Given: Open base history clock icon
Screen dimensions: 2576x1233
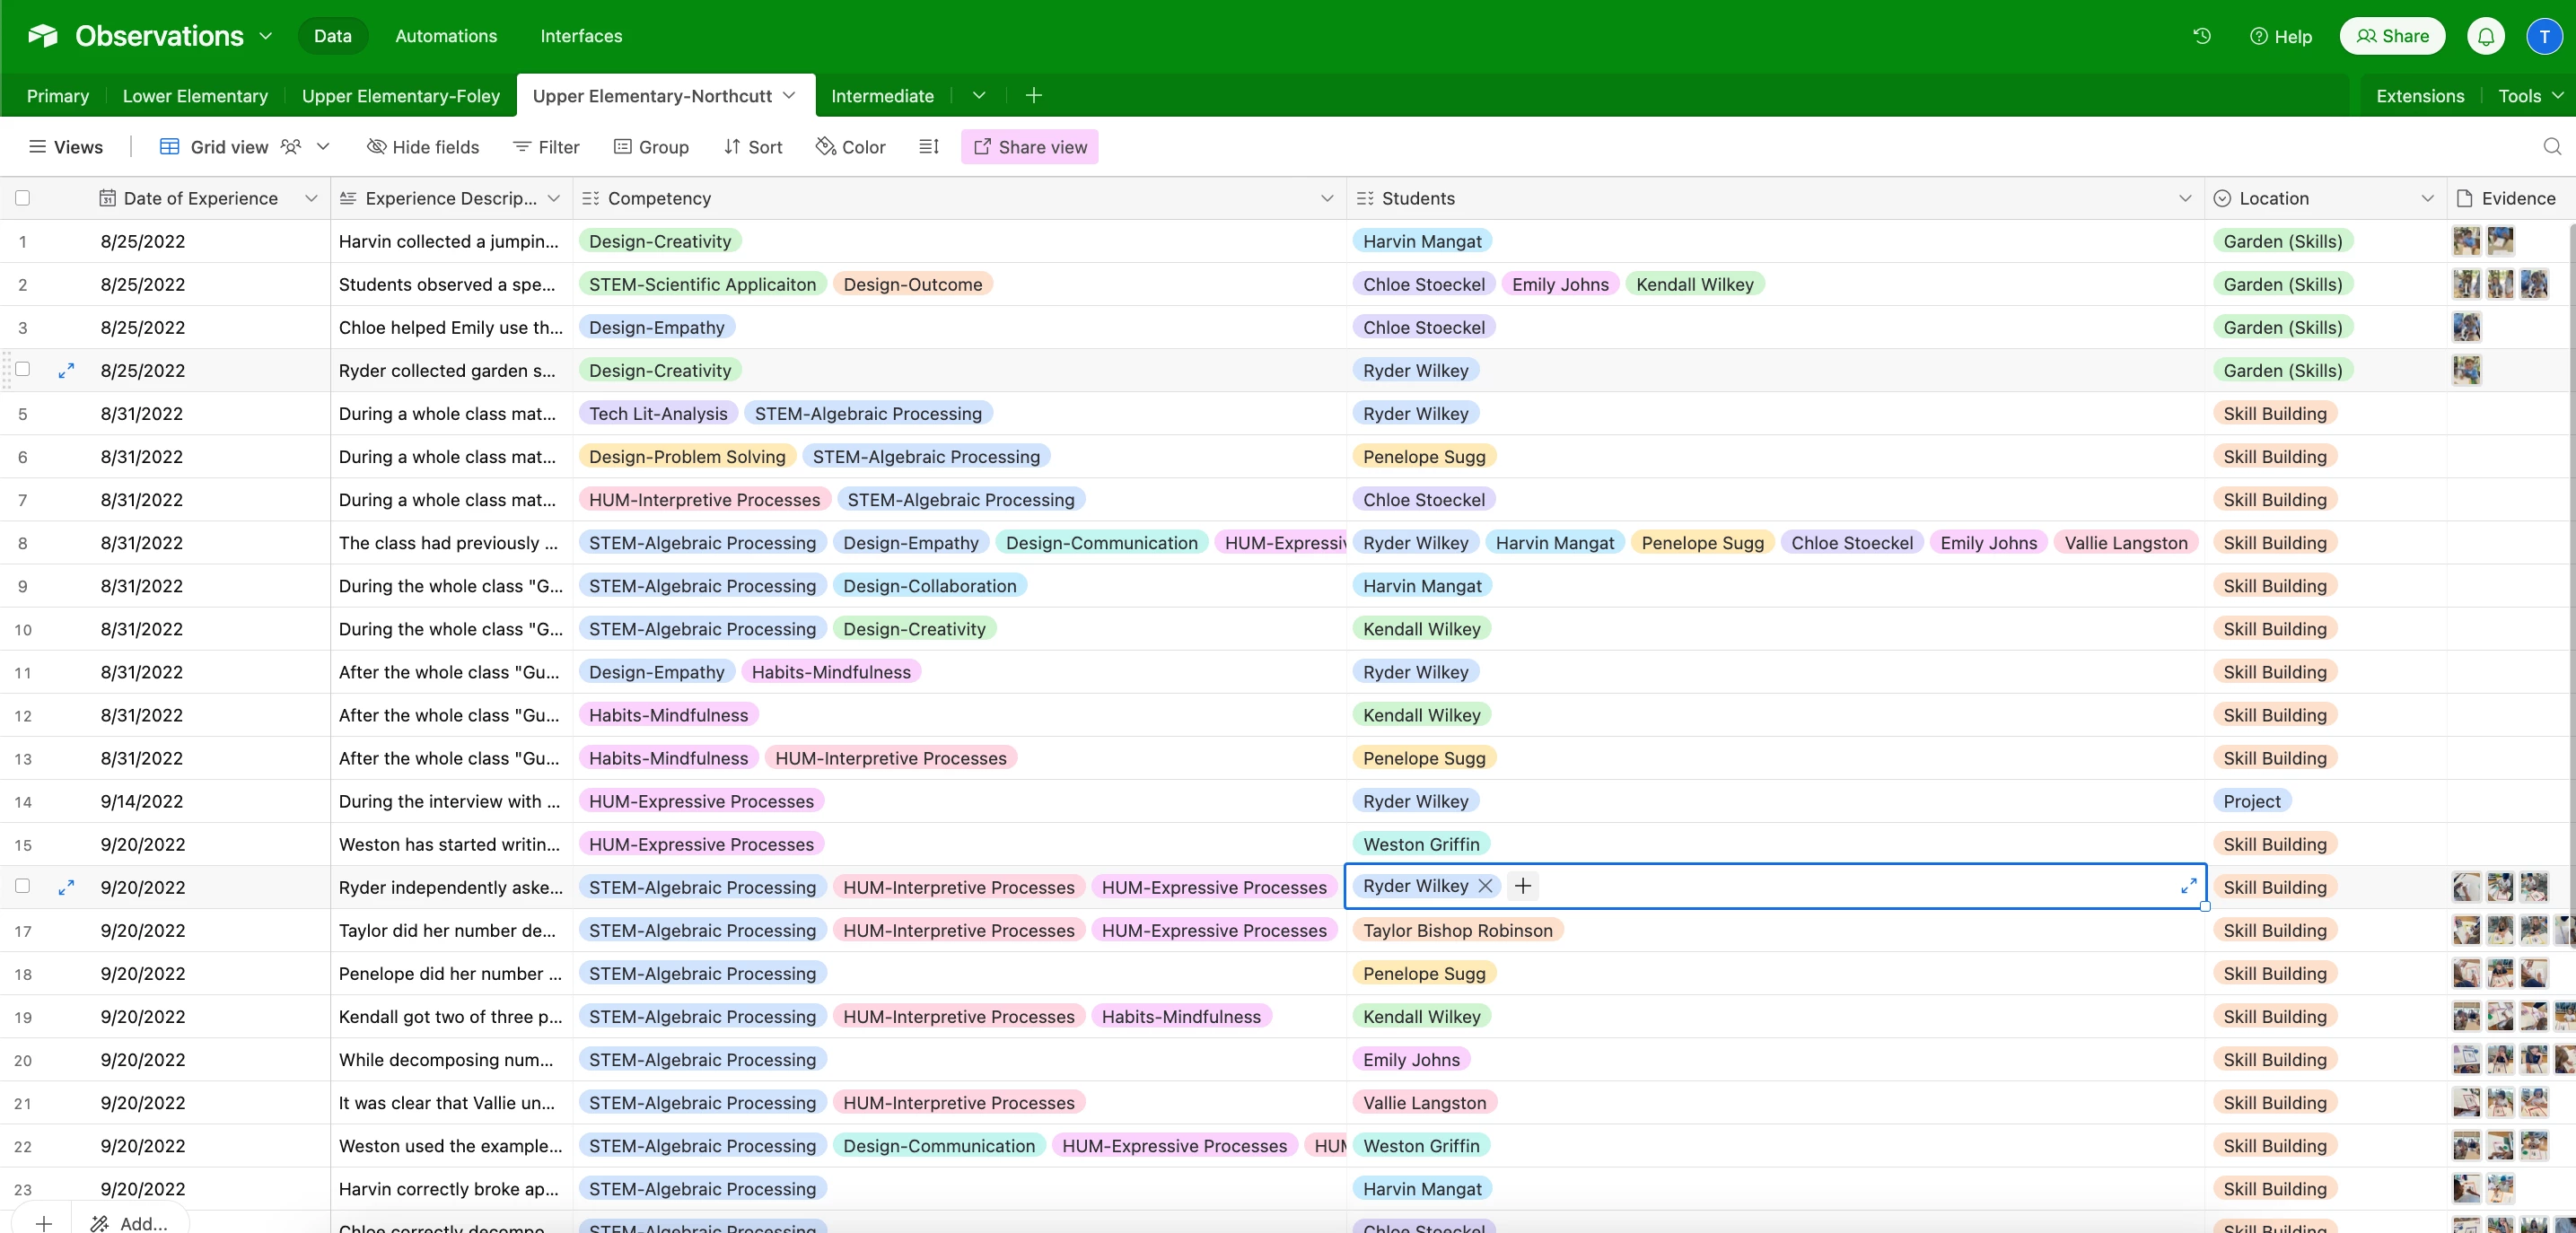Looking at the screenshot, I should (x=2201, y=36).
